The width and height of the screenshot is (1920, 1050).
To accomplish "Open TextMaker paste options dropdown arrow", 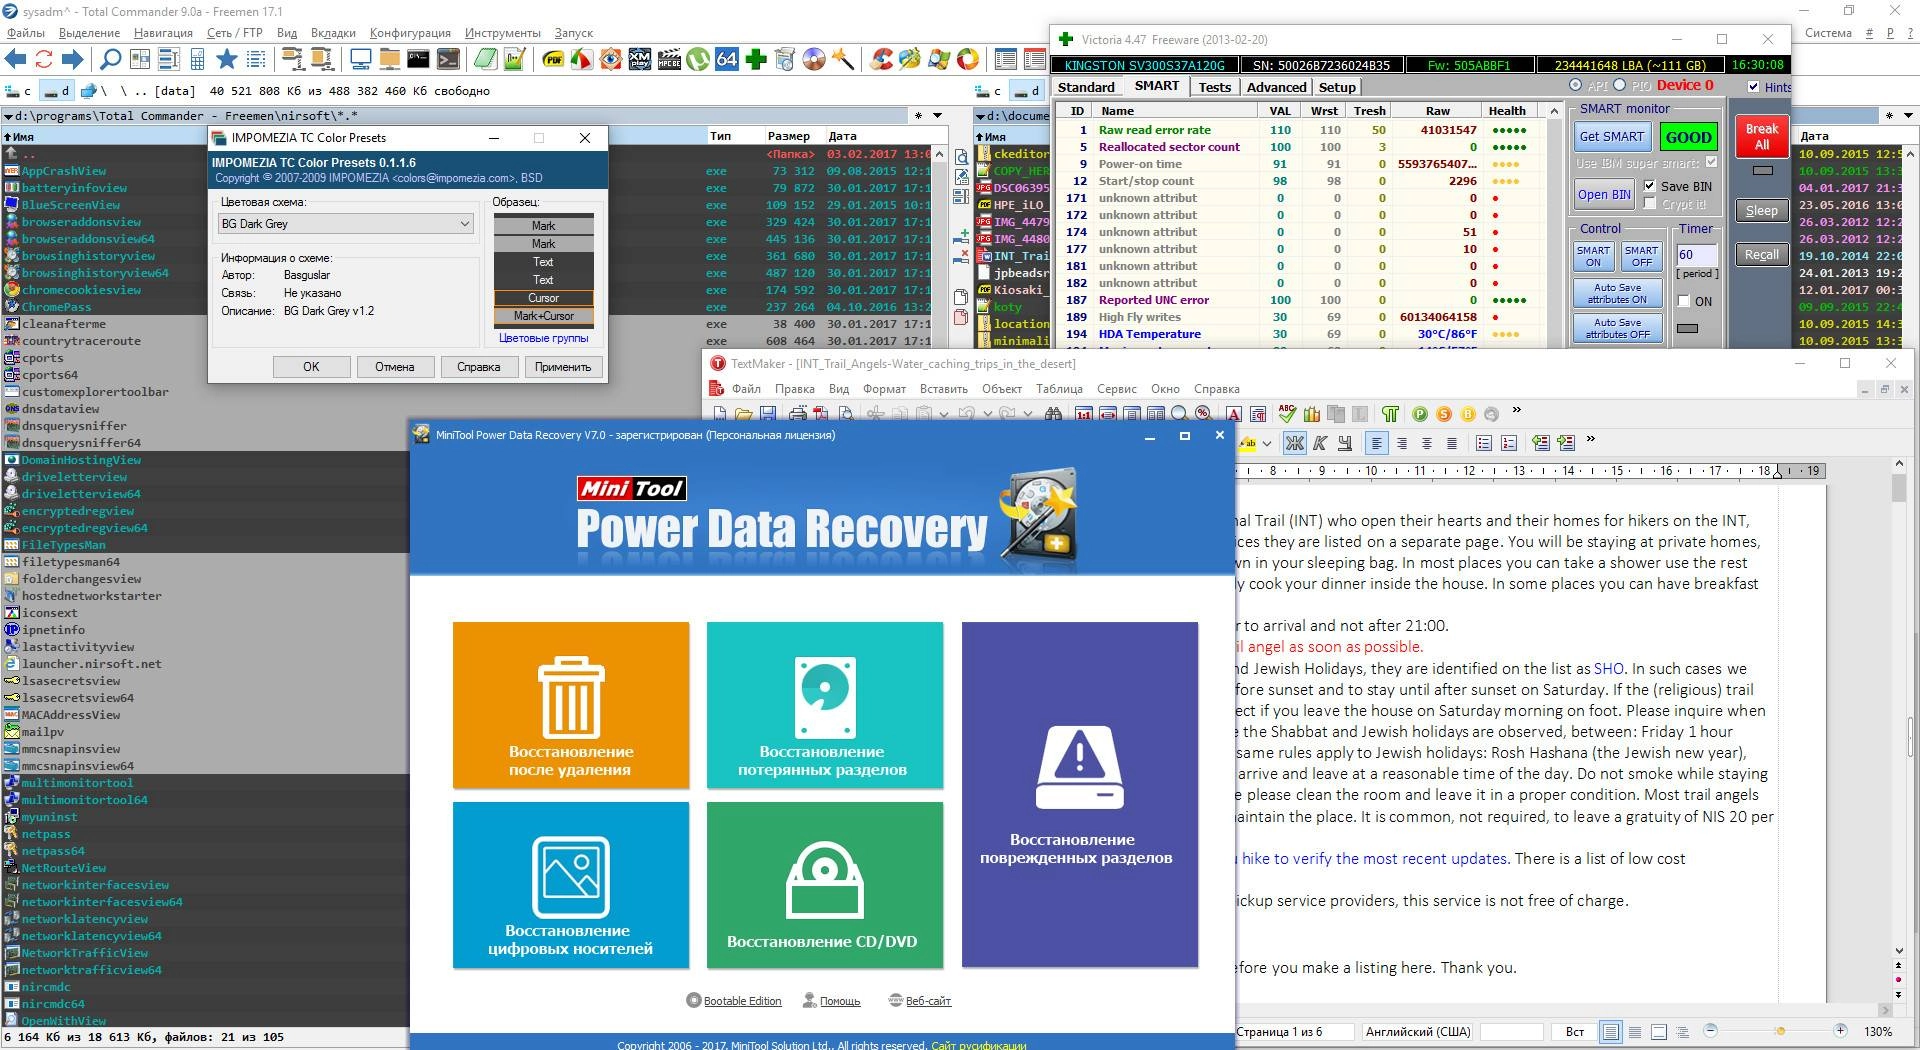I will [x=944, y=413].
